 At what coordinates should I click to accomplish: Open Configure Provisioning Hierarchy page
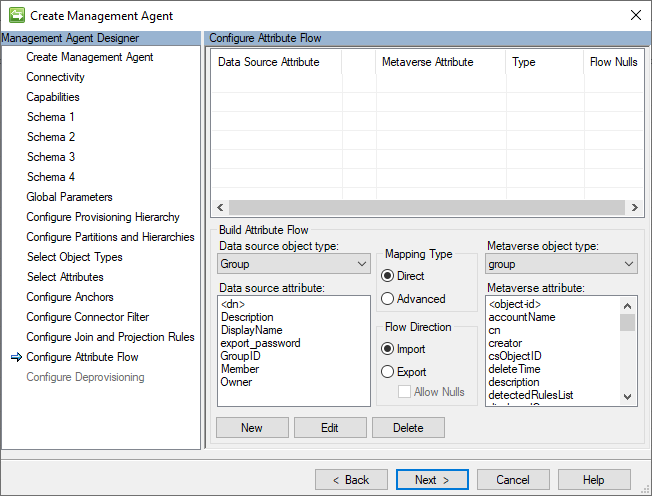(103, 217)
